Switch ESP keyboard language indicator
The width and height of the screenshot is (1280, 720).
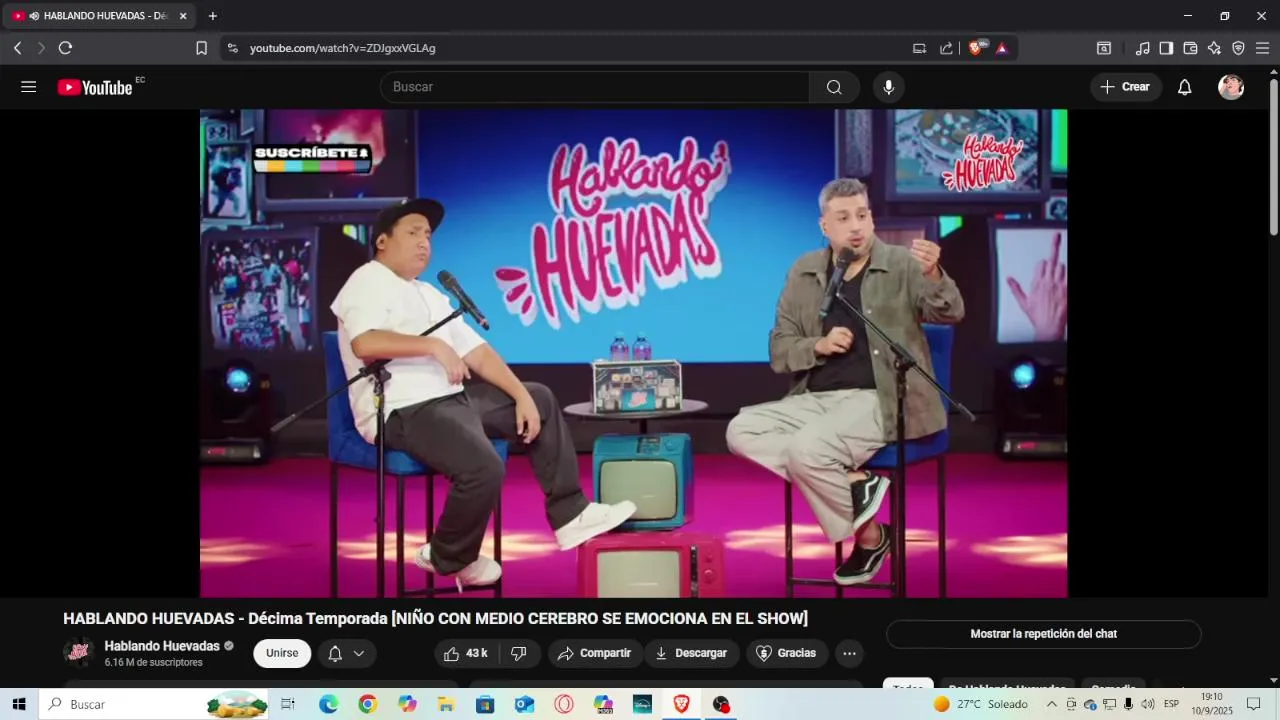tap(1171, 704)
